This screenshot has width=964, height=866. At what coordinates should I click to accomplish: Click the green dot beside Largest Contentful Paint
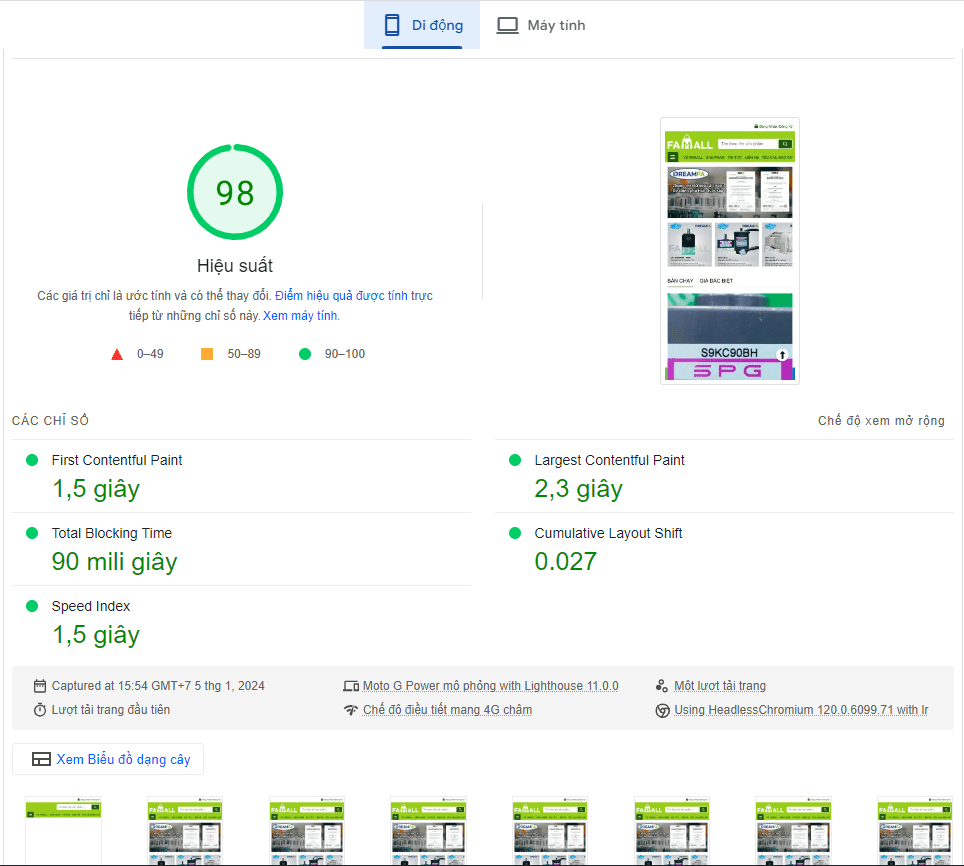pos(515,460)
